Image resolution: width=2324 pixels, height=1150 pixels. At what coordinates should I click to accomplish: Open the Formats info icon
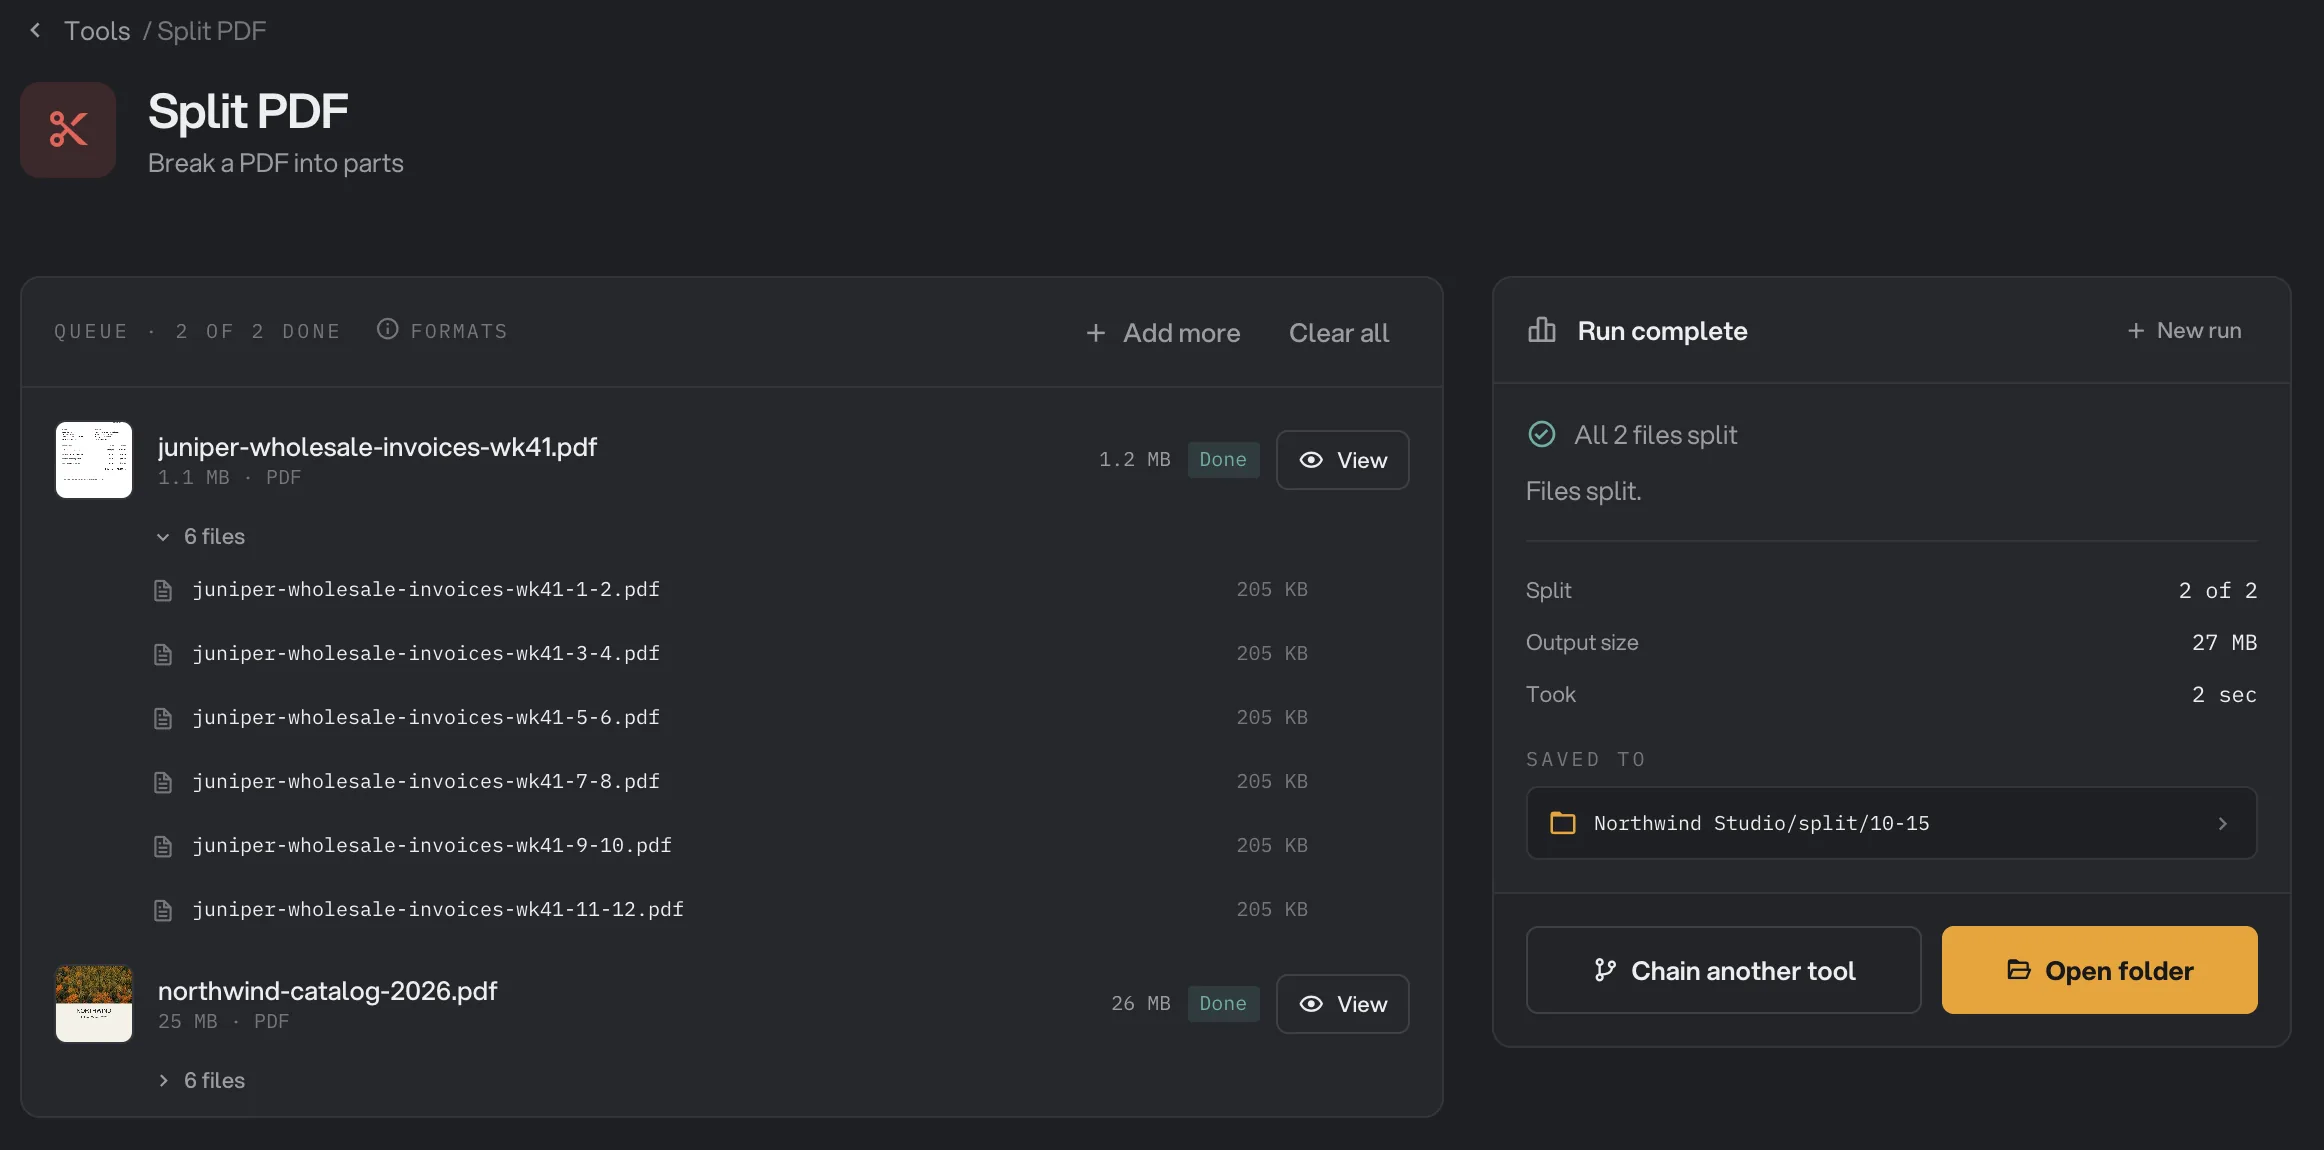[x=387, y=329]
